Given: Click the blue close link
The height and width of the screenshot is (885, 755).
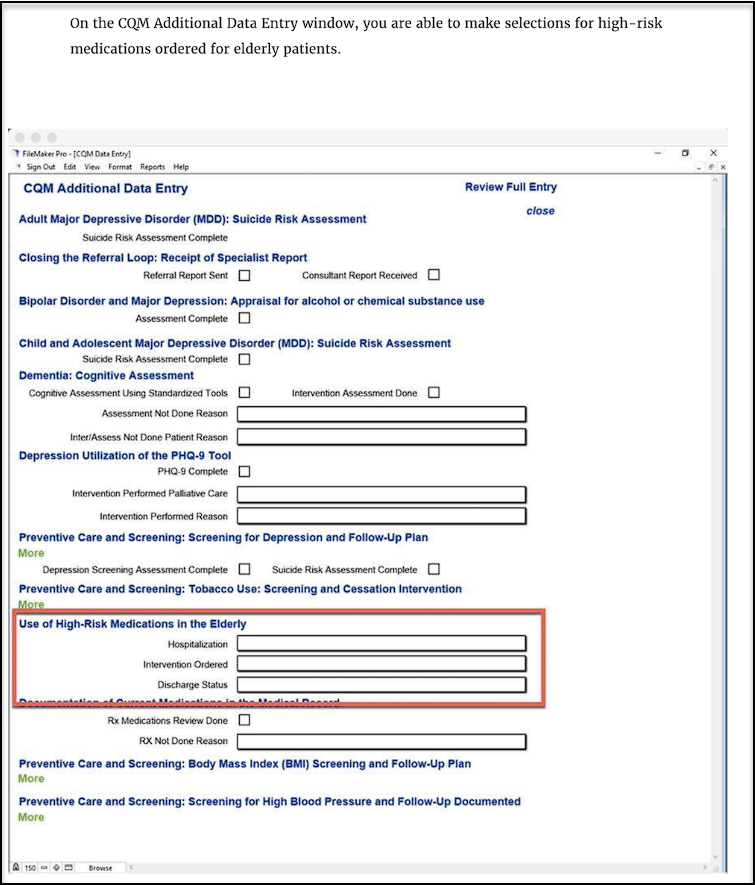Looking at the screenshot, I should (540, 211).
